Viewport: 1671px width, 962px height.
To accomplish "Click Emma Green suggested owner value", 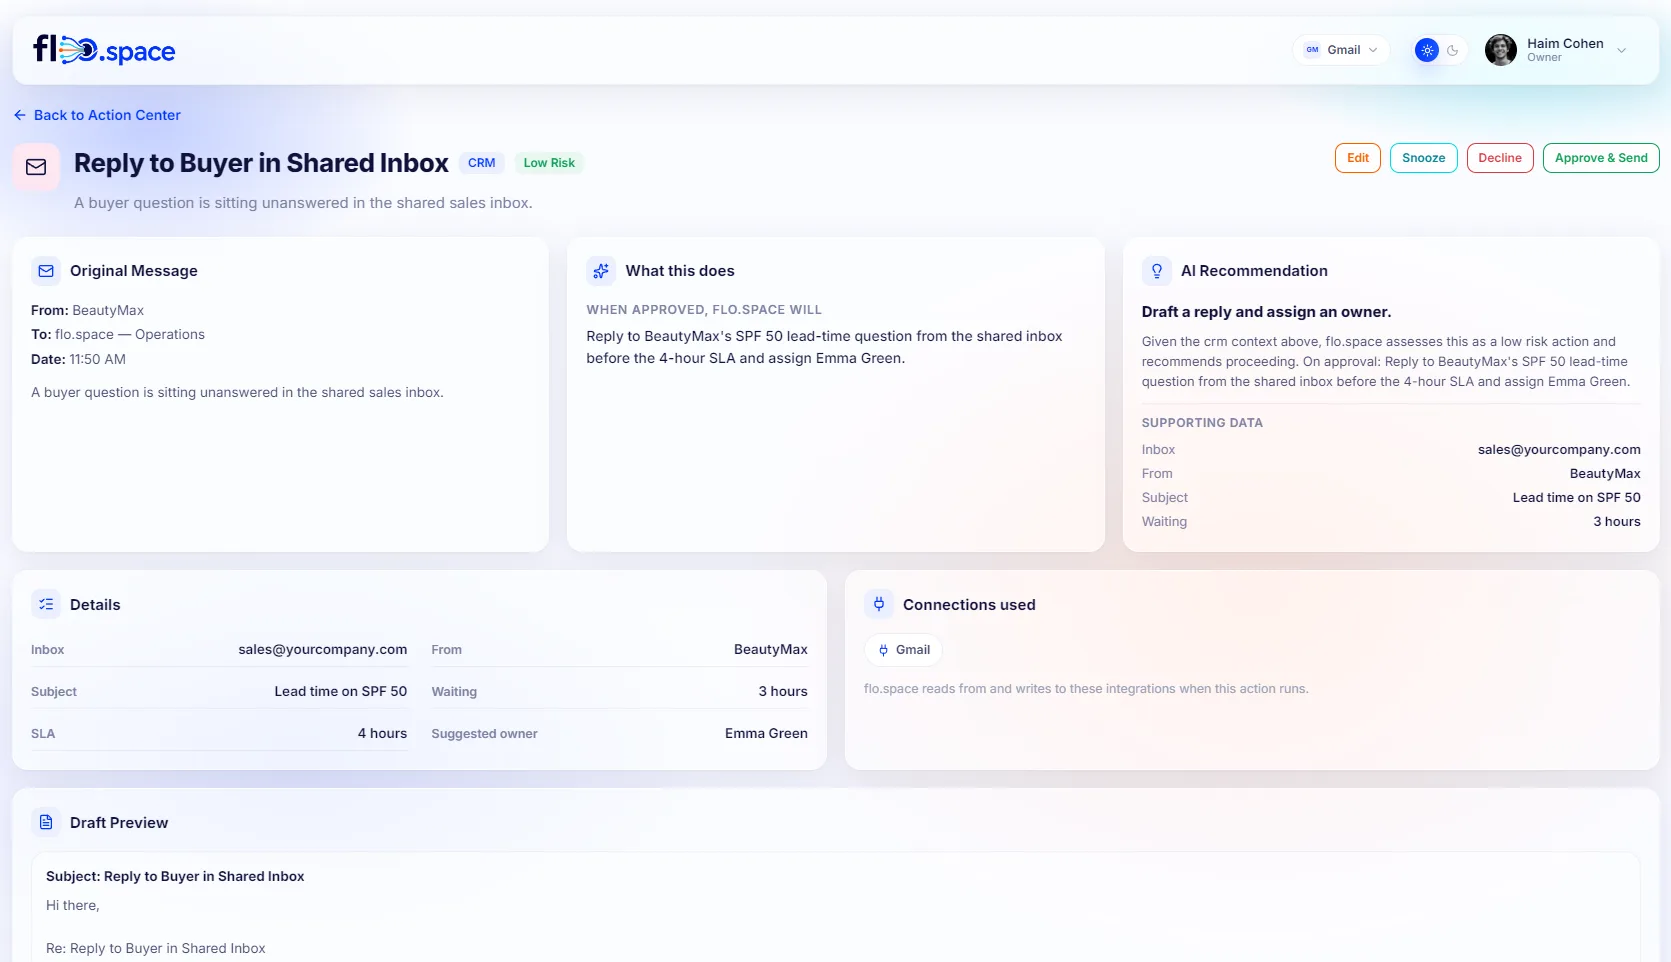I will [766, 734].
